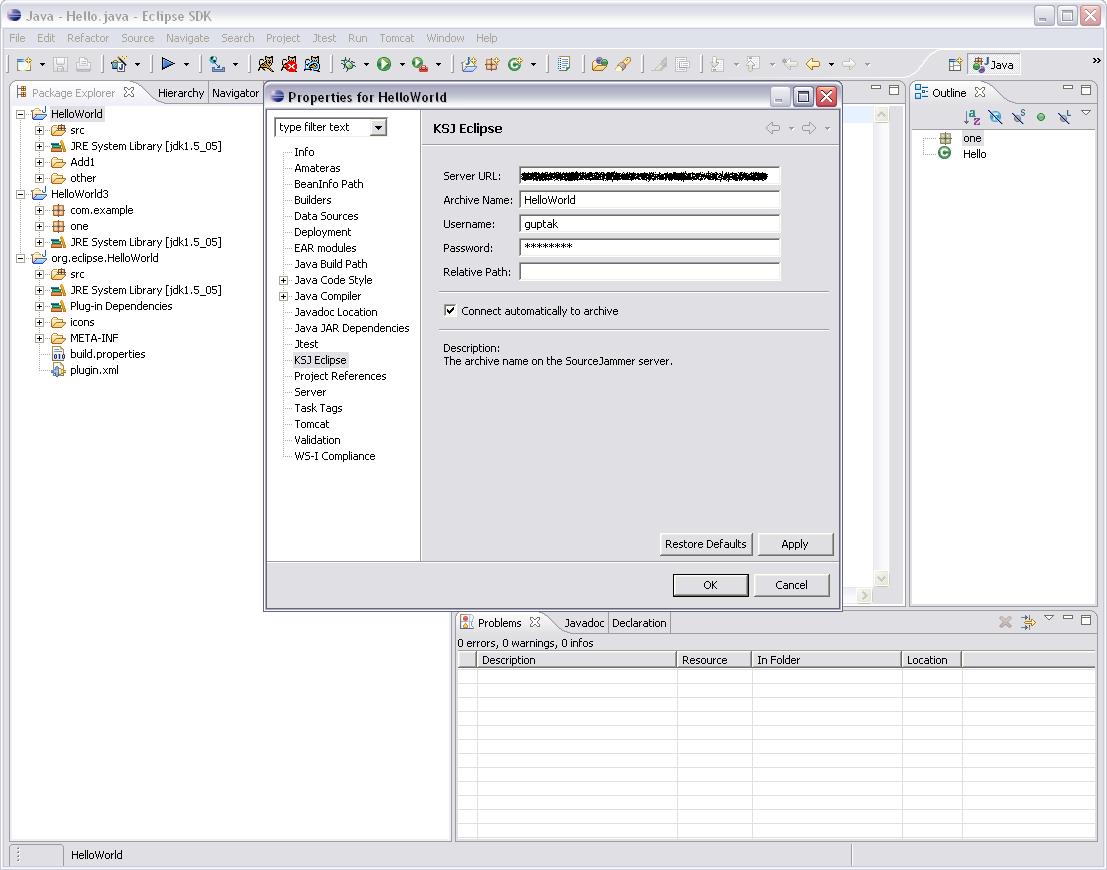This screenshot has height=870, width=1107.
Task: Click the Hide Static Members icon in Outline
Action: pyautogui.click(x=1018, y=117)
